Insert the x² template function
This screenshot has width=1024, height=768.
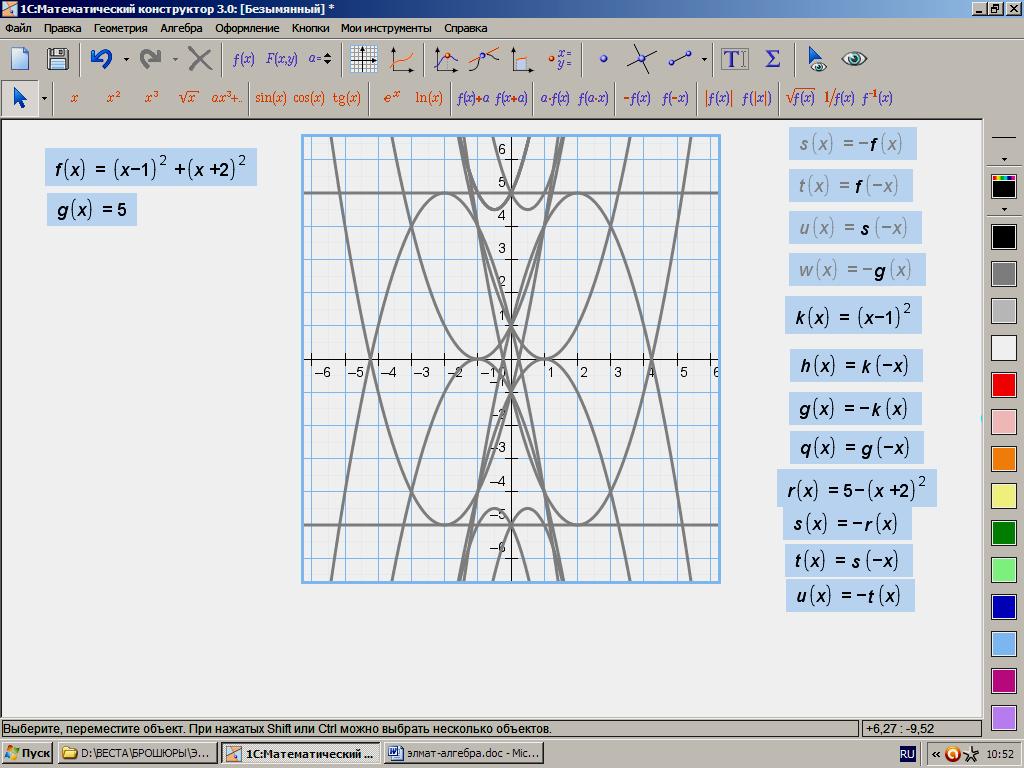click(114, 97)
